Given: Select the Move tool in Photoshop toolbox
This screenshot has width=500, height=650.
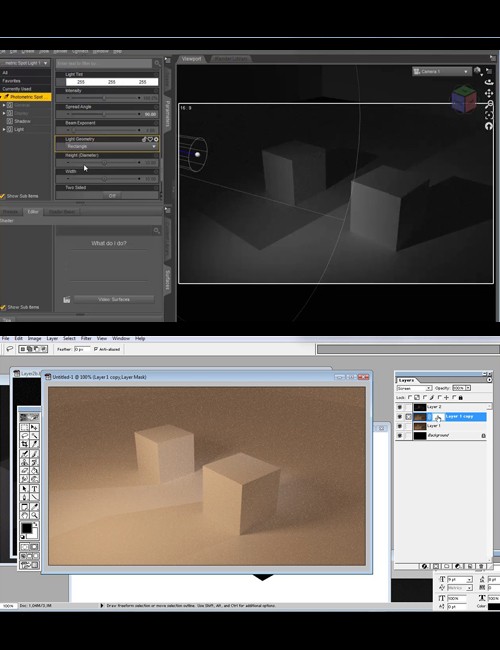Looking at the screenshot, I should click(x=34, y=427).
